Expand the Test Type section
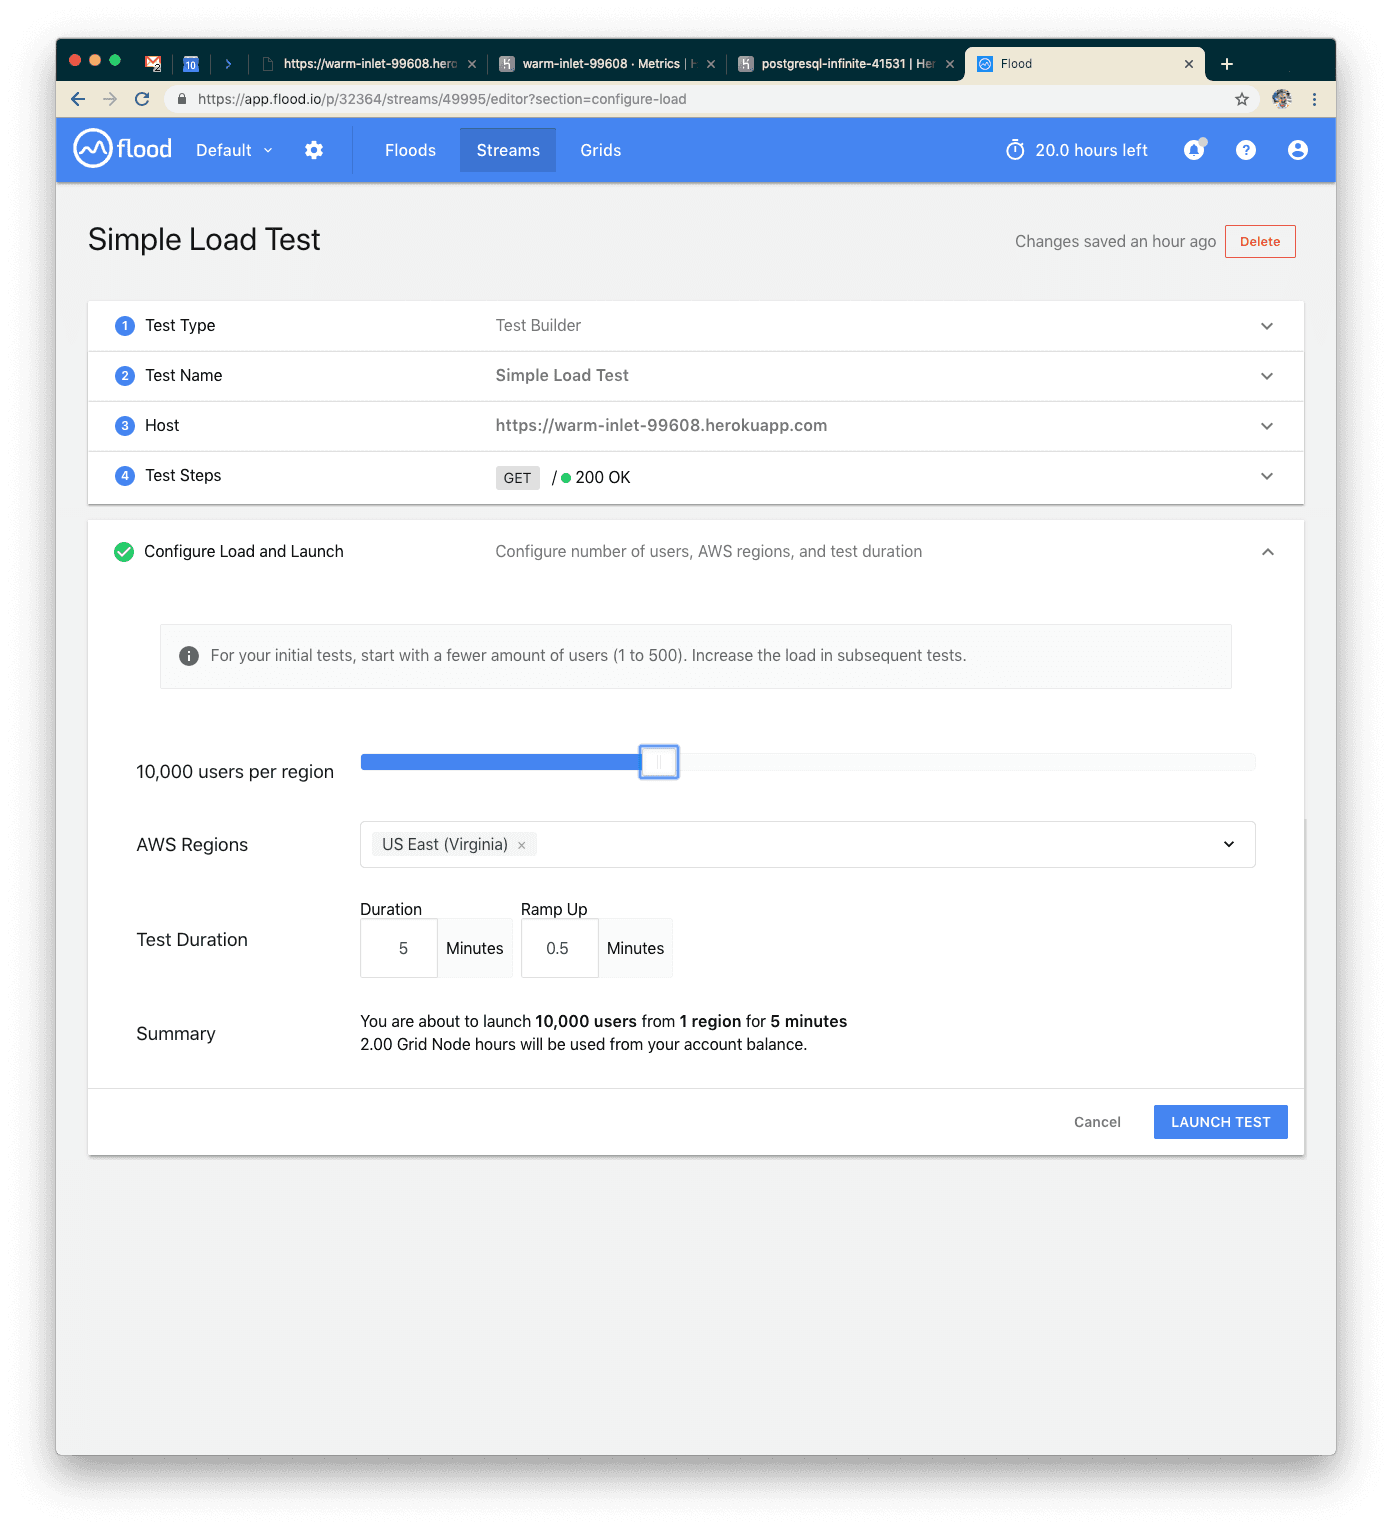 [1267, 326]
